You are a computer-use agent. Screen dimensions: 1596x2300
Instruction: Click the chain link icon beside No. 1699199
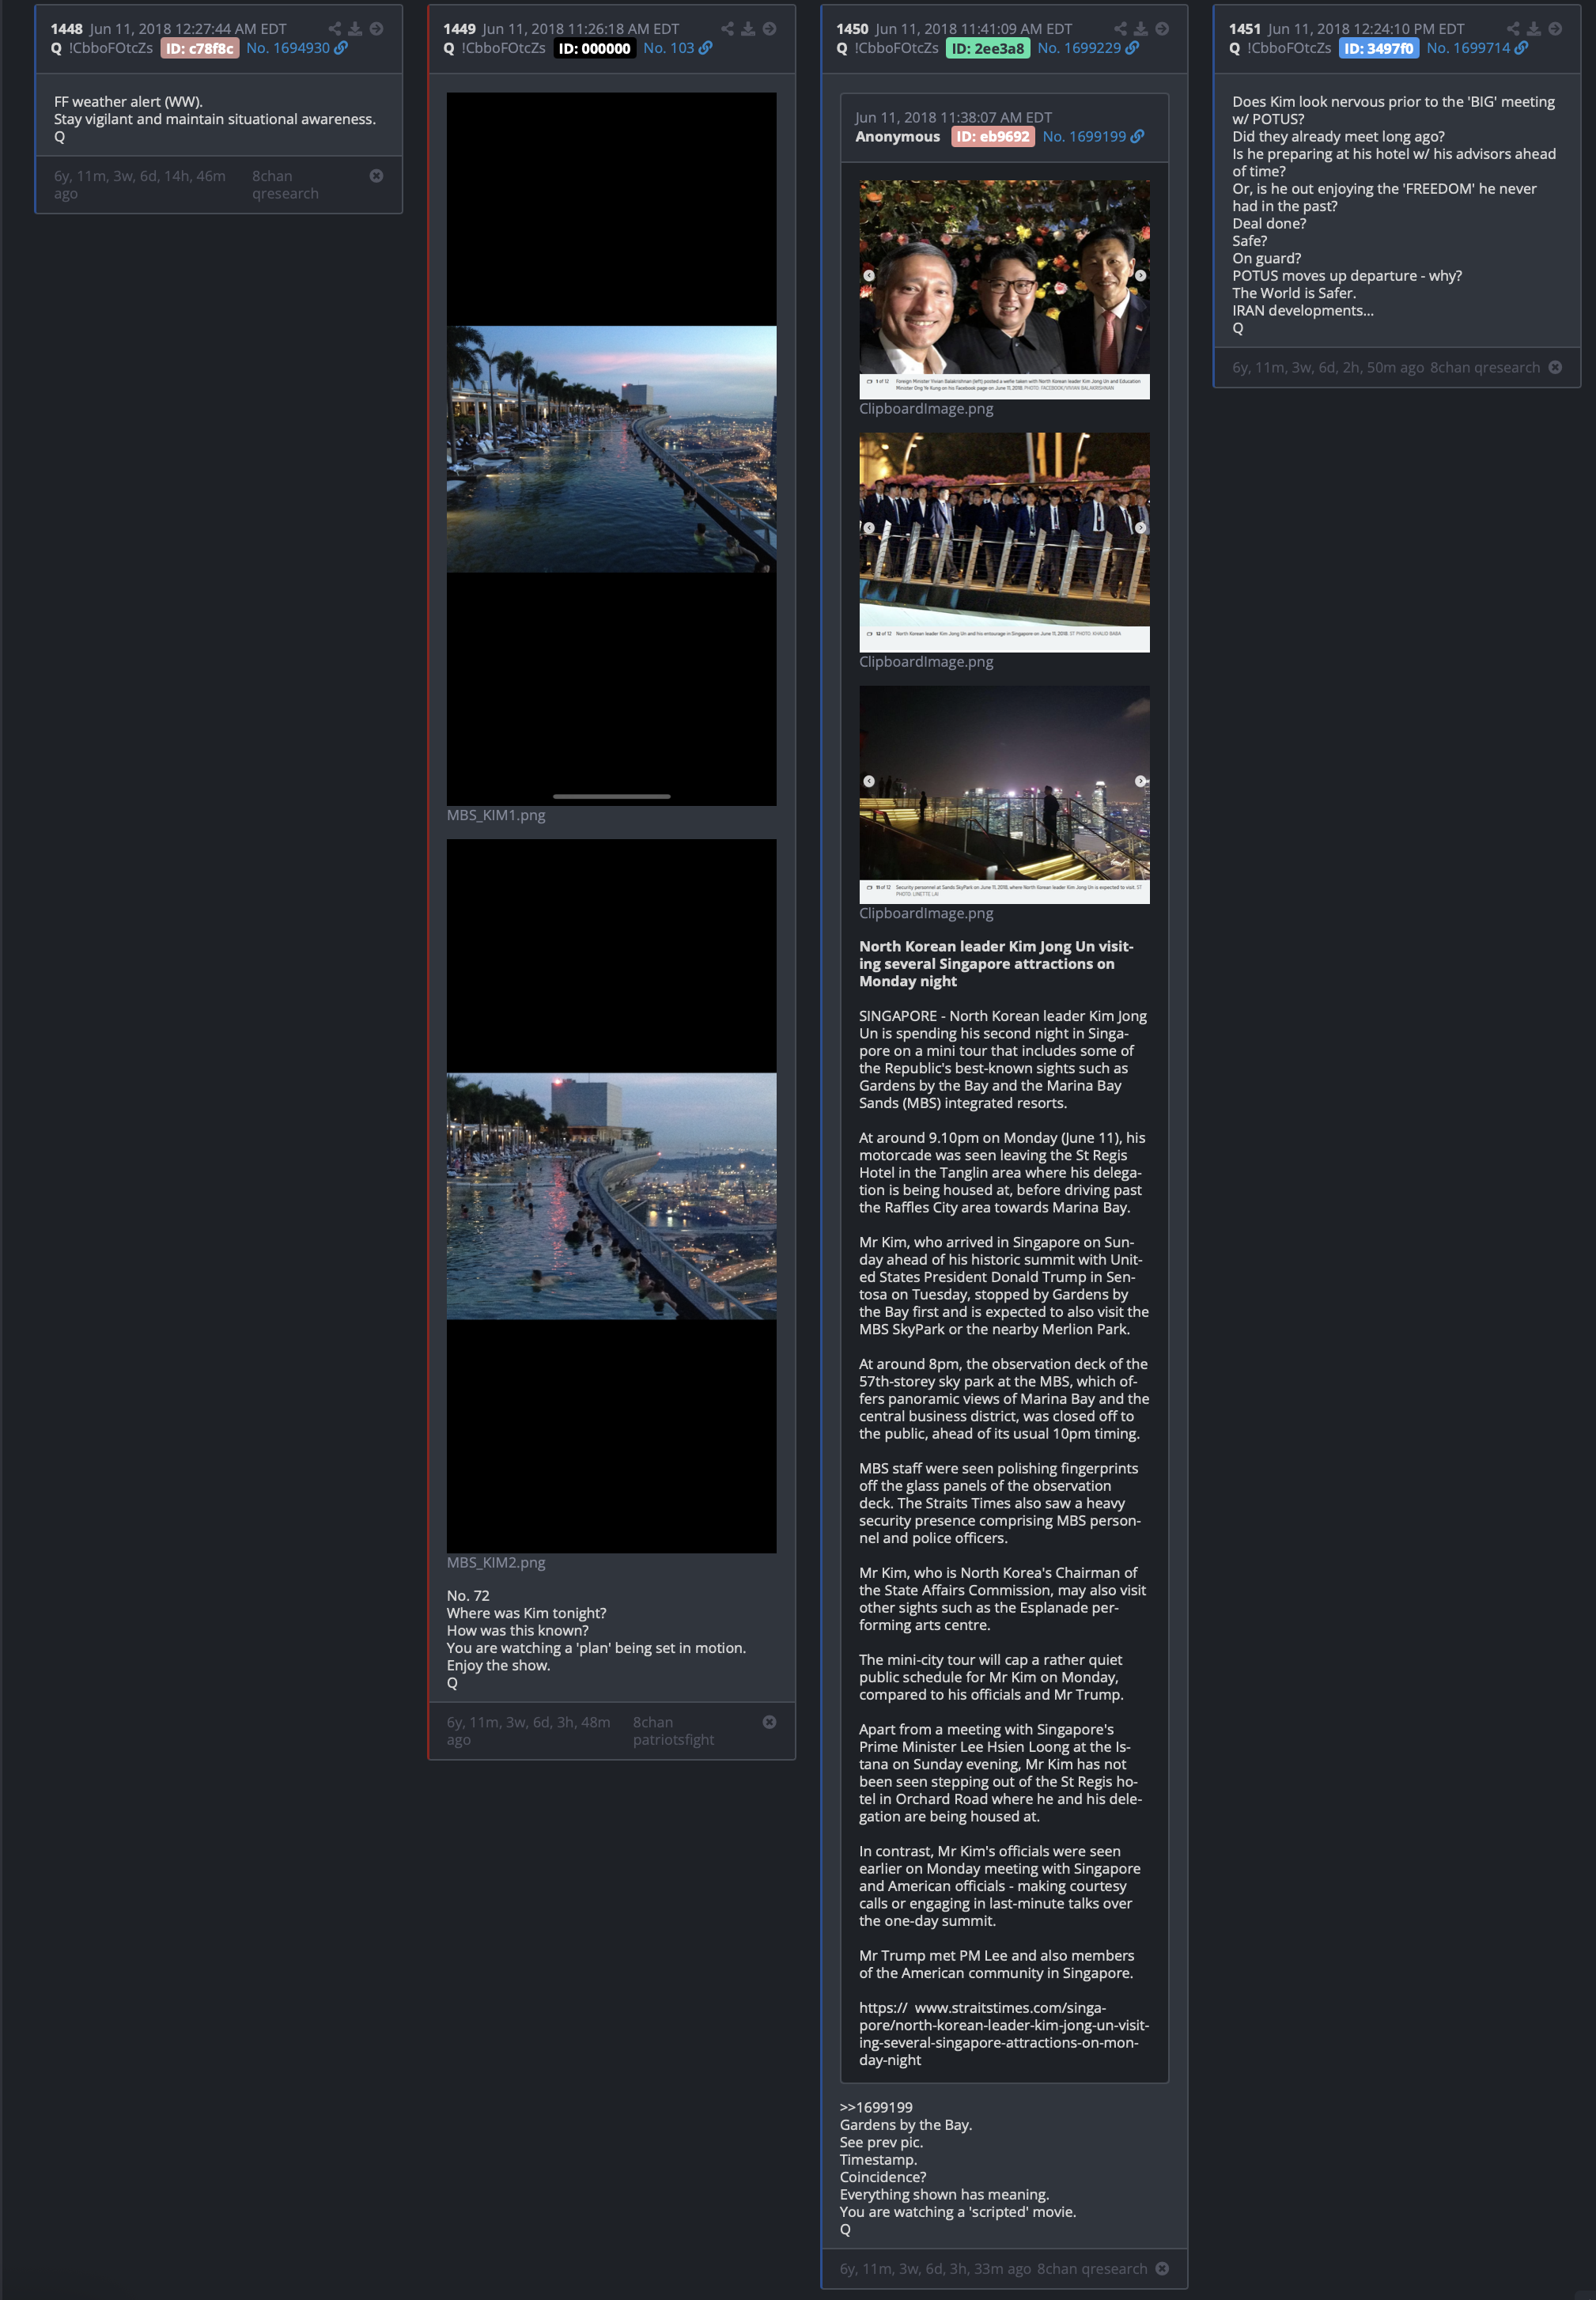pos(1137,137)
